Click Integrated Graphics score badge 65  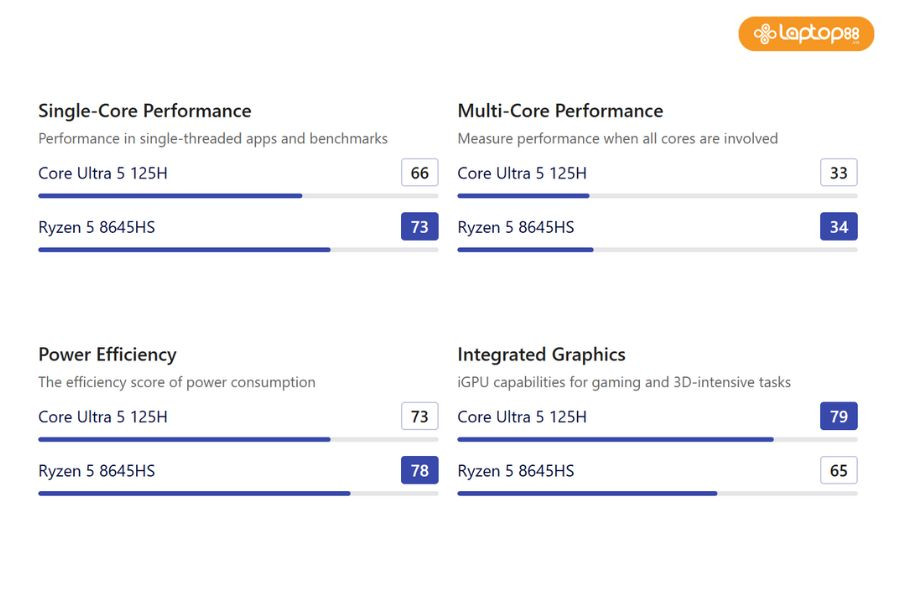(839, 471)
